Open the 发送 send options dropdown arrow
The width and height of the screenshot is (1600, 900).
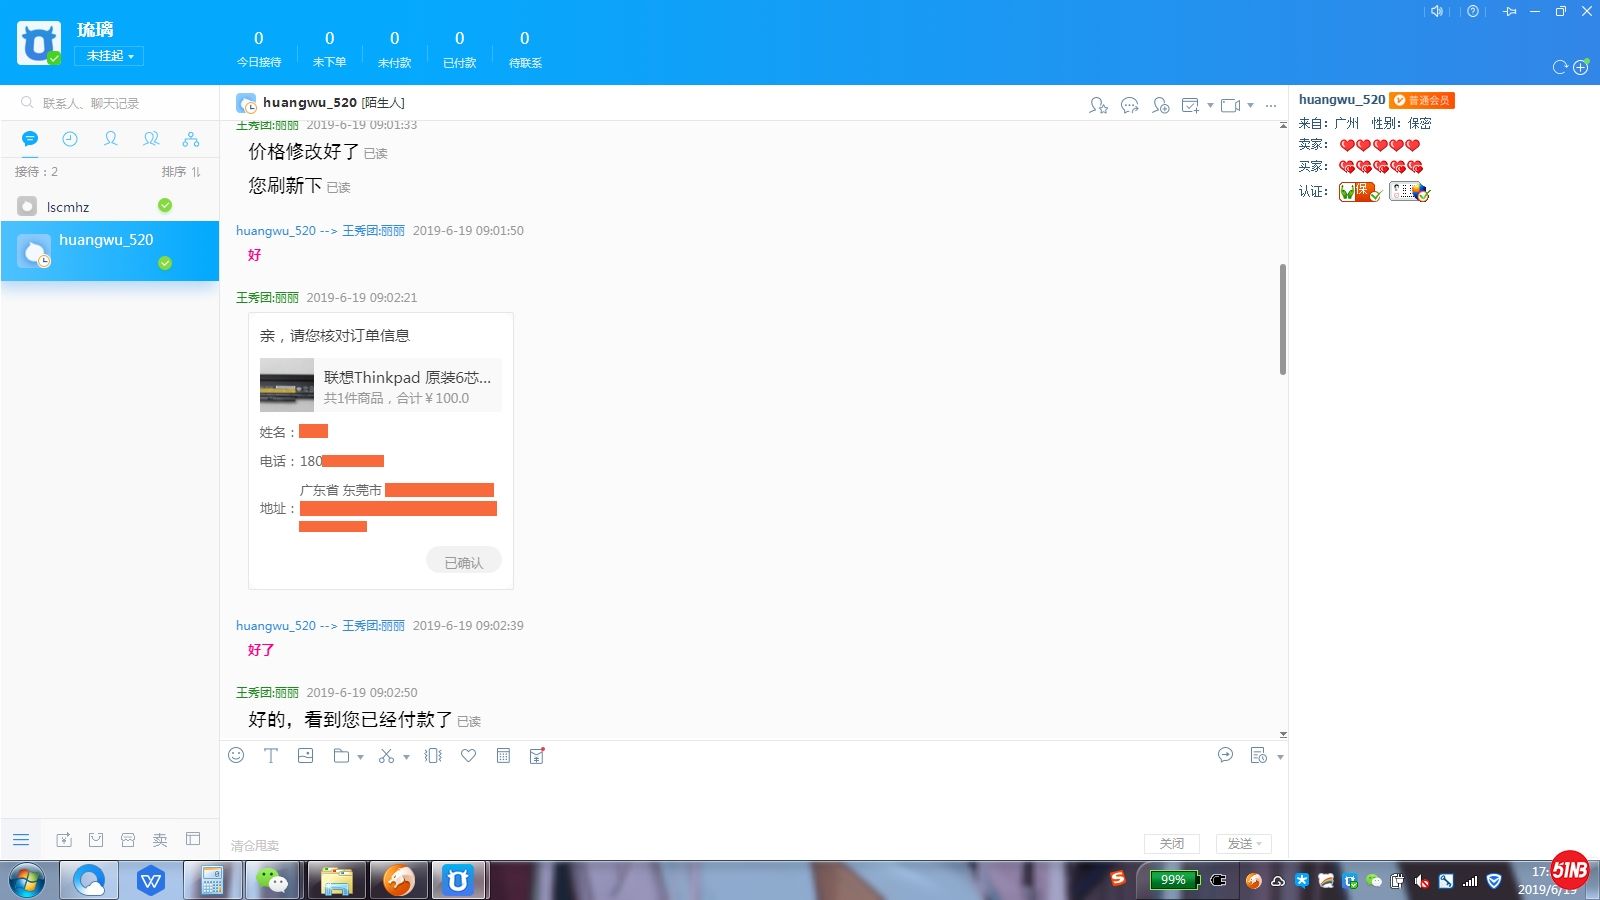1260,844
